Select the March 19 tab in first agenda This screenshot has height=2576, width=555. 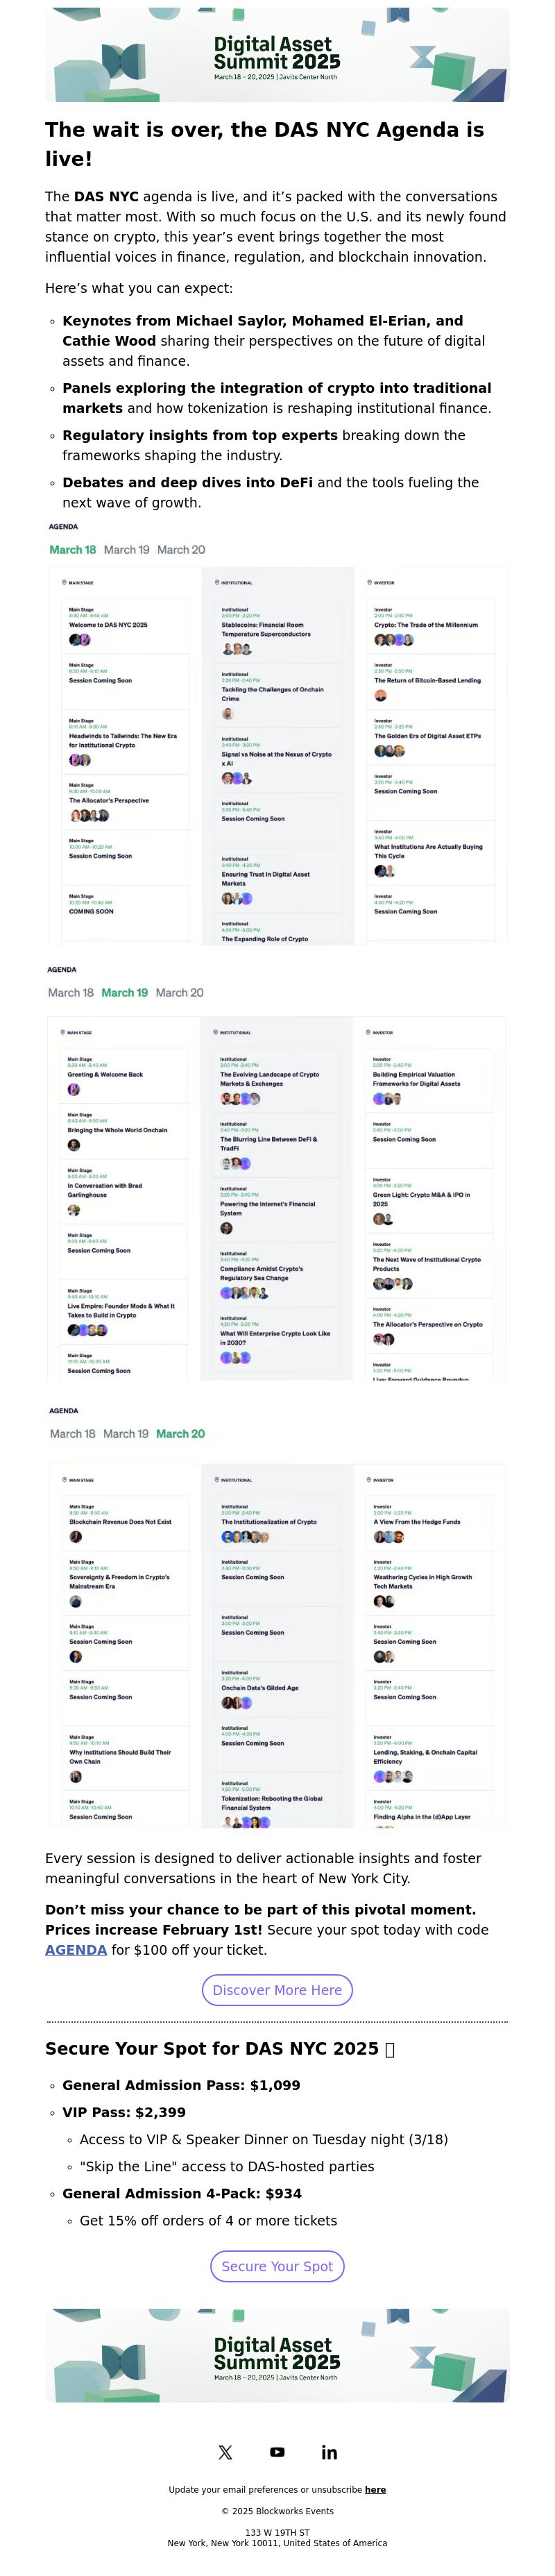tap(127, 549)
